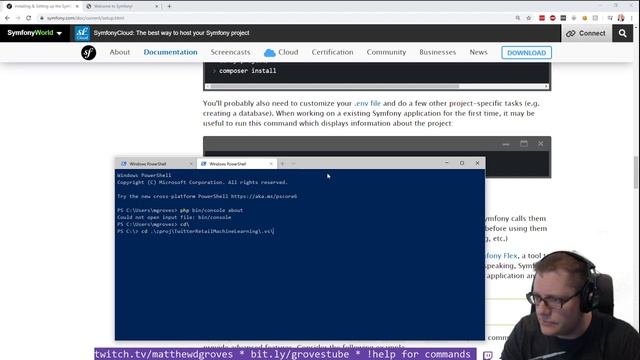Click the red stop-sign extension icon

point(553,18)
